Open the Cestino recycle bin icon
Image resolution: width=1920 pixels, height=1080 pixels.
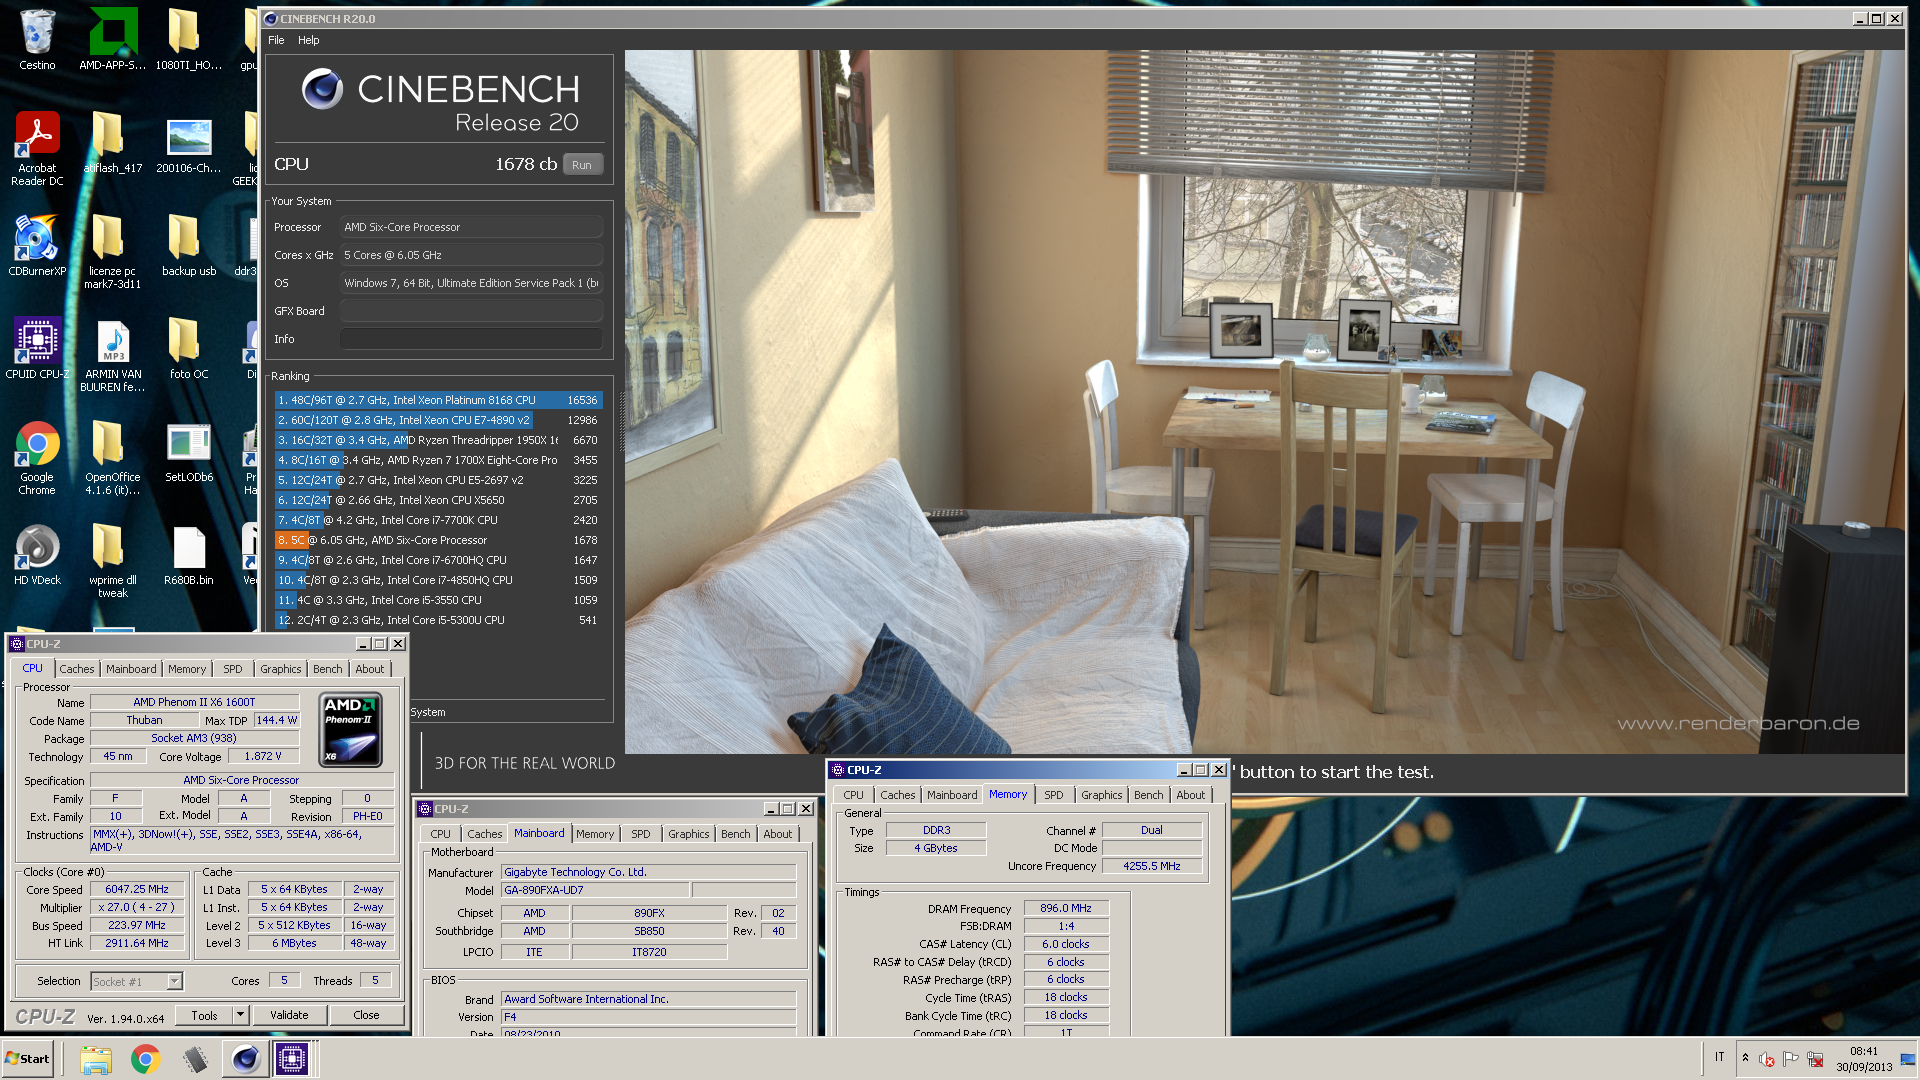tap(37, 40)
